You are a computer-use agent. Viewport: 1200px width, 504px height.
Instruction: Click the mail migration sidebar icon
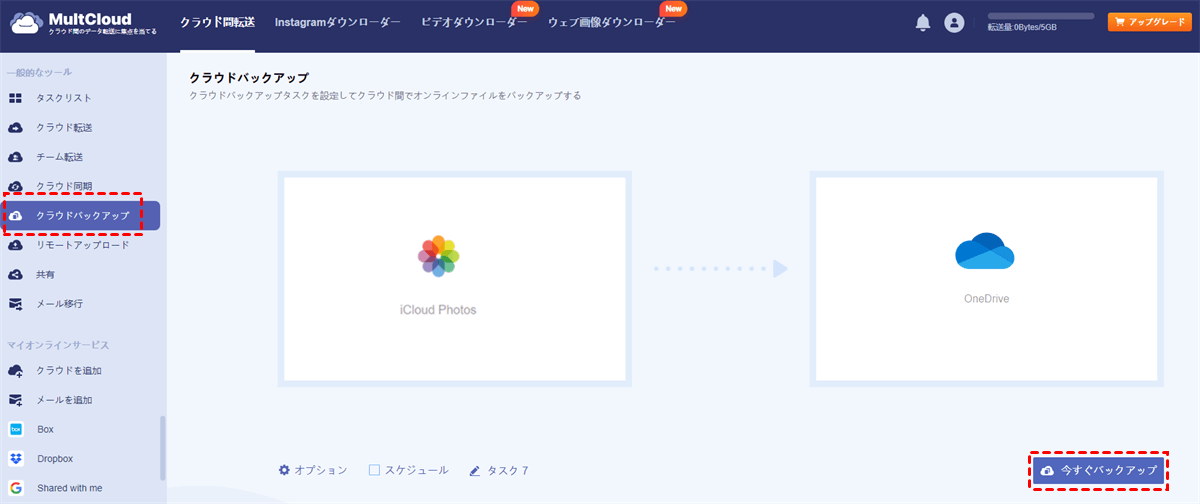click(16, 304)
